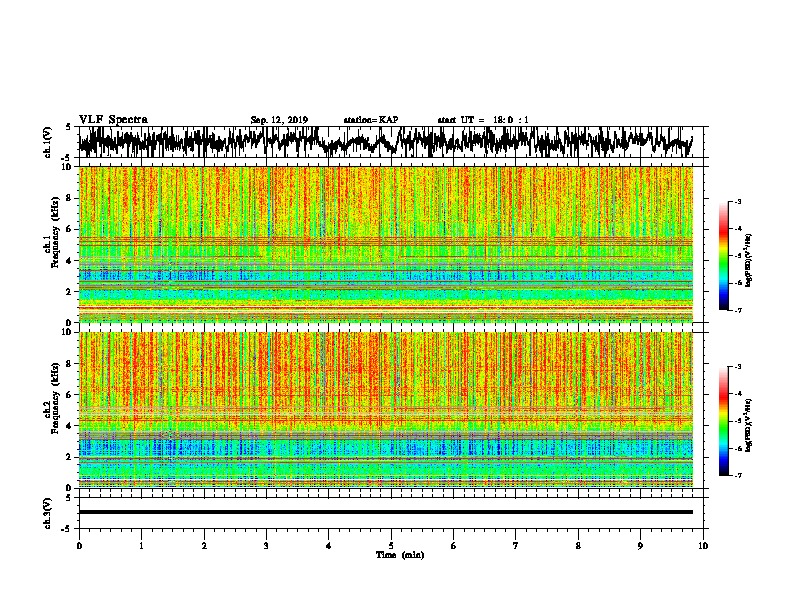Select the "start UT = 18: 0 : 1" text
The width and height of the screenshot is (792, 612).
pyautogui.click(x=483, y=120)
